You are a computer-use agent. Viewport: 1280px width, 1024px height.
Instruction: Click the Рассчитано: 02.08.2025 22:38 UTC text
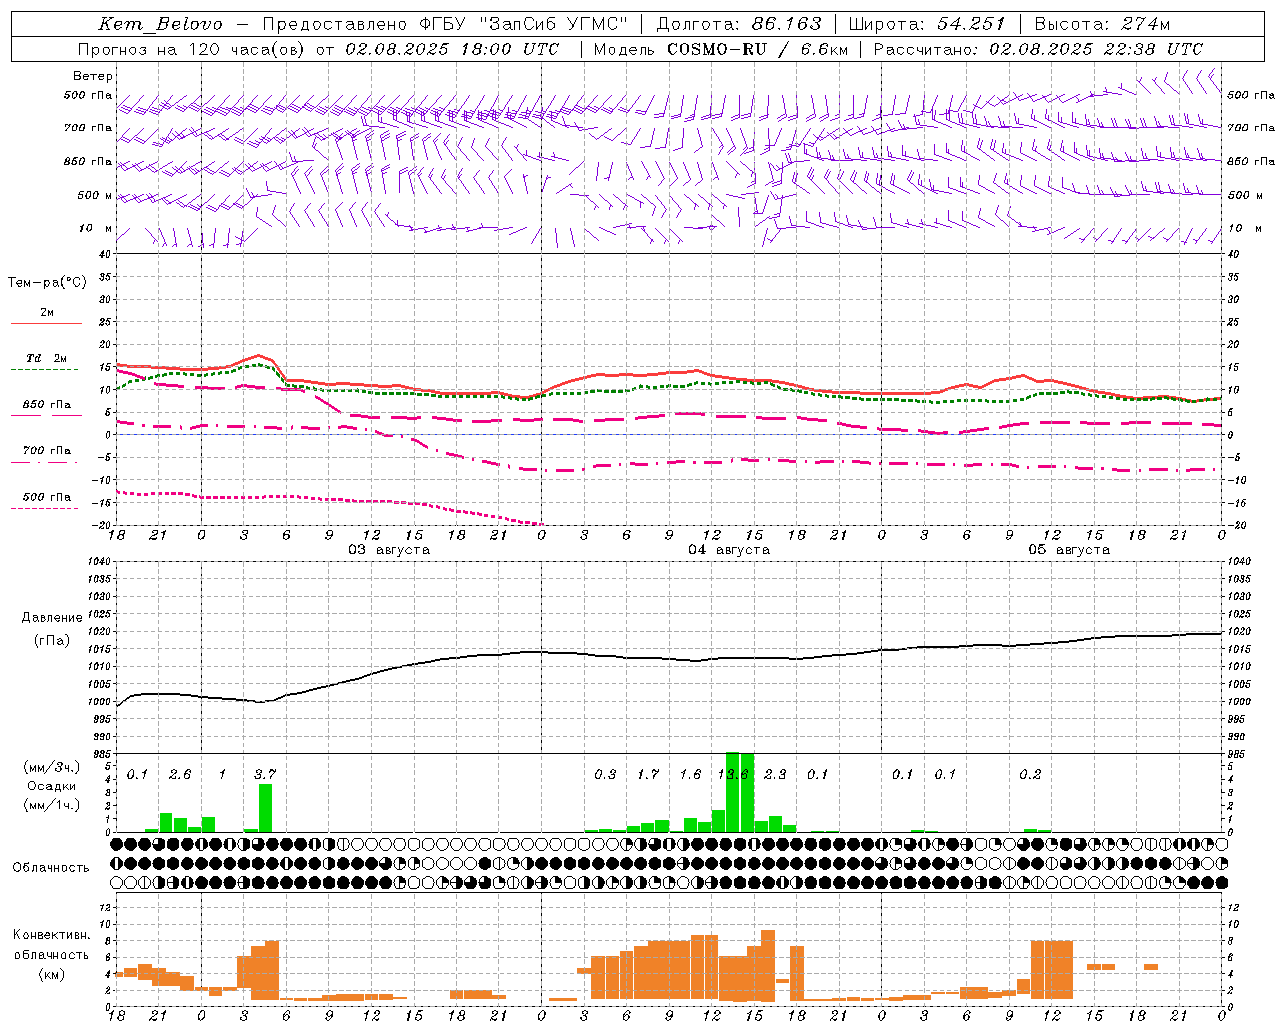tap(1038, 49)
